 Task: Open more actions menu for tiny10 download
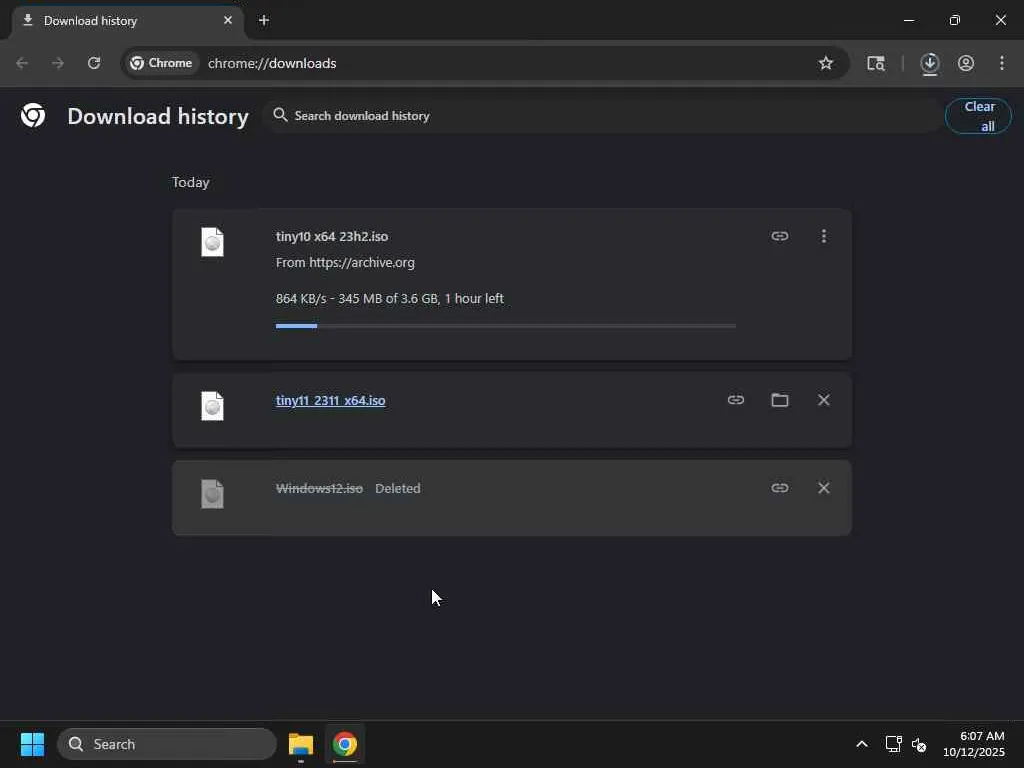point(824,236)
